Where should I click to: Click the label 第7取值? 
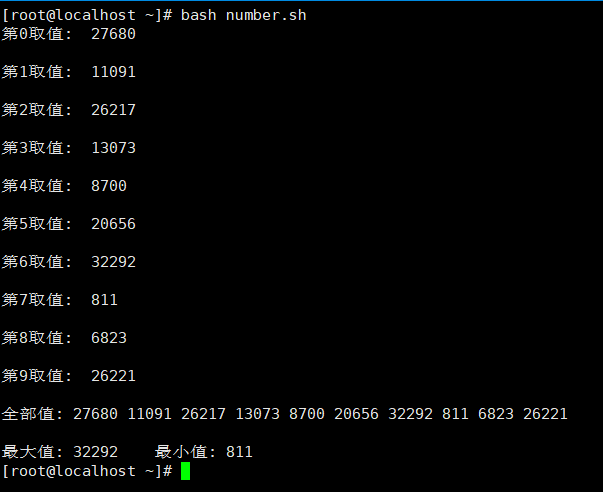[37, 300]
